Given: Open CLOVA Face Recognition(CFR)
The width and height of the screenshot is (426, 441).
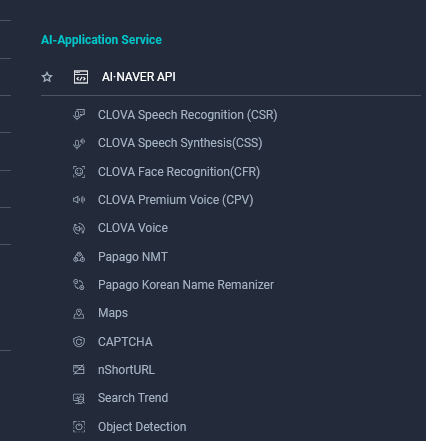Looking at the screenshot, I should click(x=179, y=172).
